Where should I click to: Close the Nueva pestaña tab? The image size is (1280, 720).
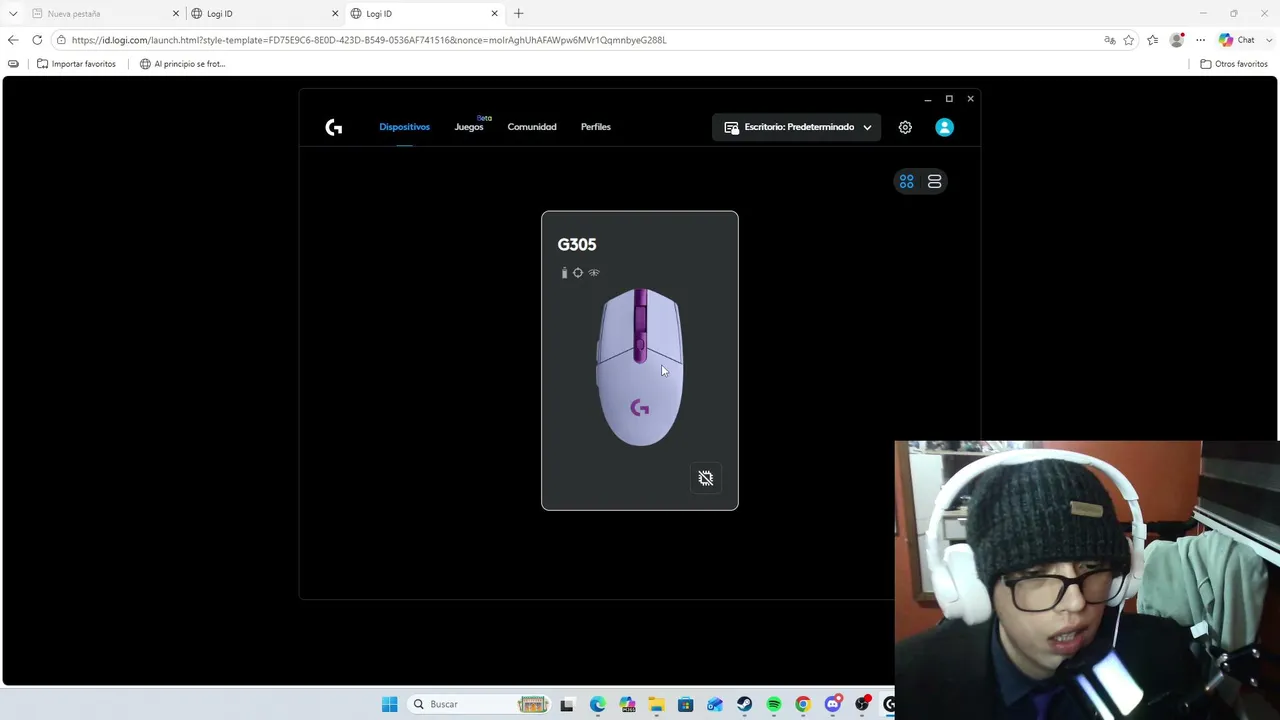[176, 14]
